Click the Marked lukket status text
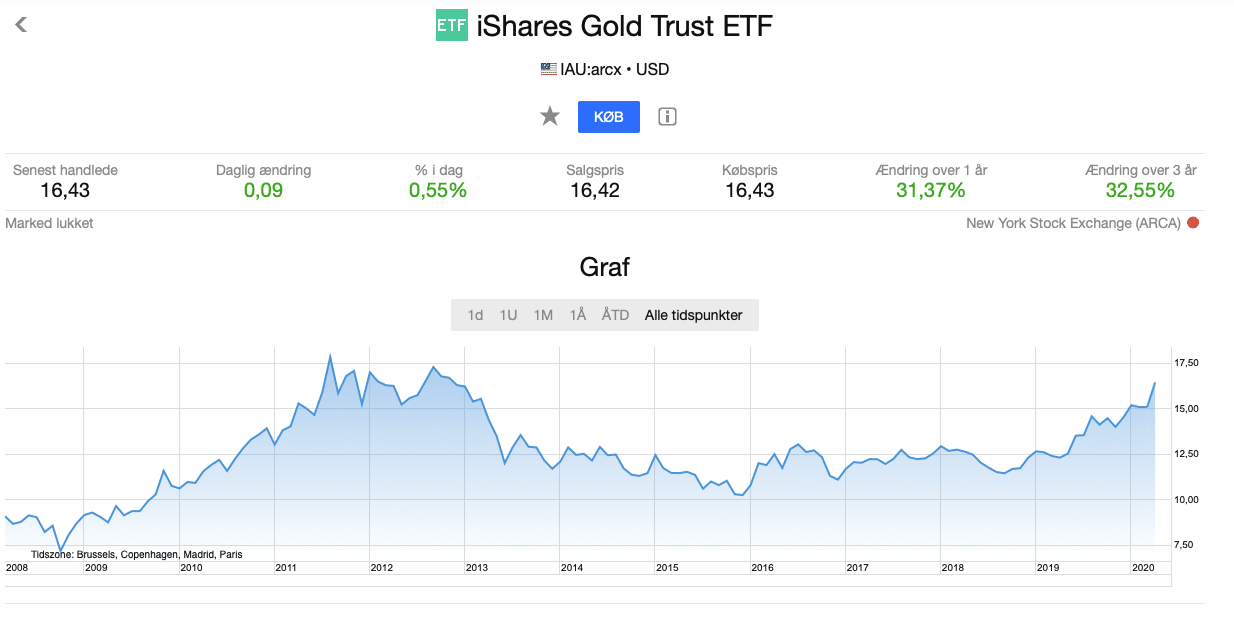Image resolution: width=1234 pixels, height=618 pixels. point(49,222)
